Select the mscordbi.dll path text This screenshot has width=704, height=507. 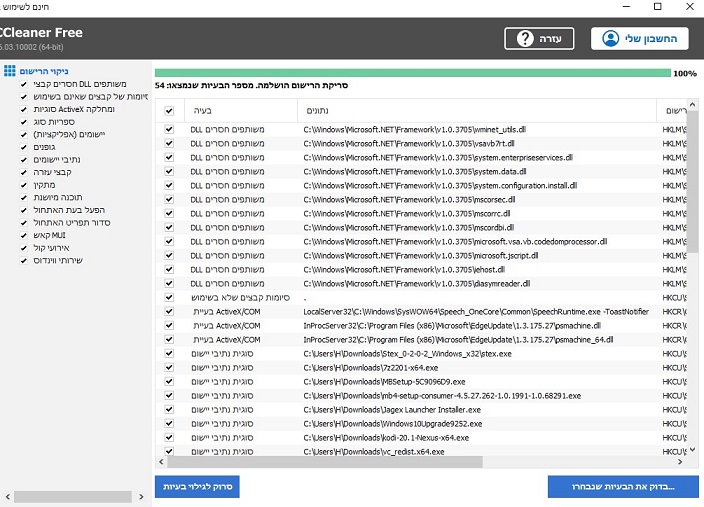coord(409,227)
